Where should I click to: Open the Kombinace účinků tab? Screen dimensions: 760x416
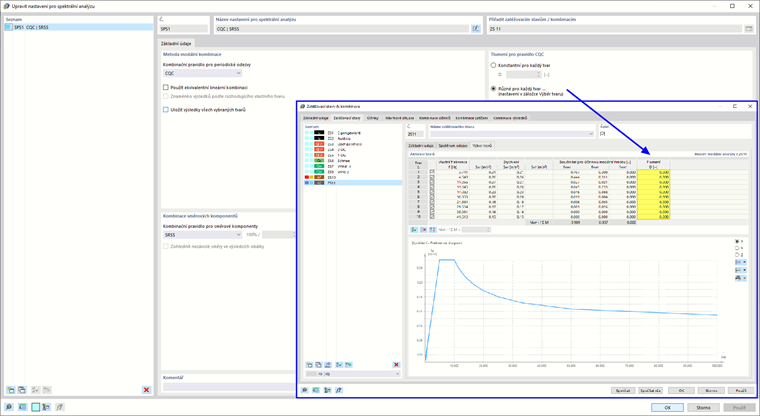point(434,118)
